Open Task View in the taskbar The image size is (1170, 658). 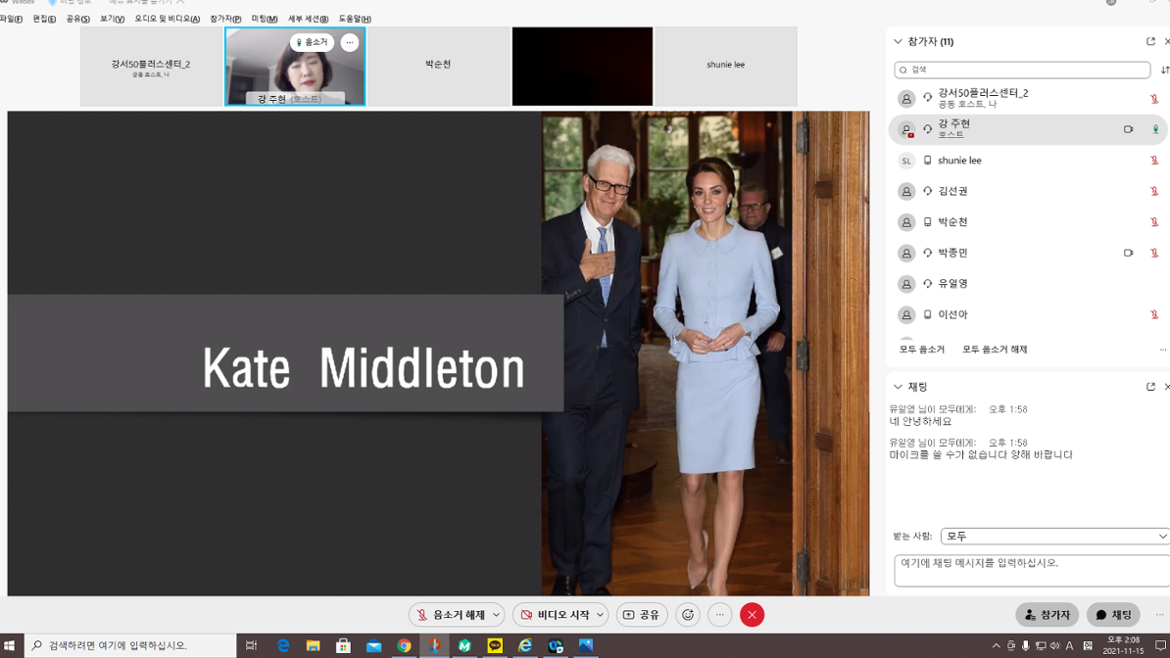pos(251,645)
